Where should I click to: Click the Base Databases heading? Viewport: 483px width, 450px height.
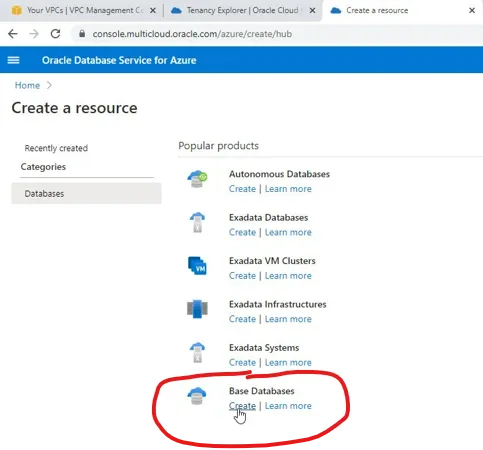pos(262,391)
